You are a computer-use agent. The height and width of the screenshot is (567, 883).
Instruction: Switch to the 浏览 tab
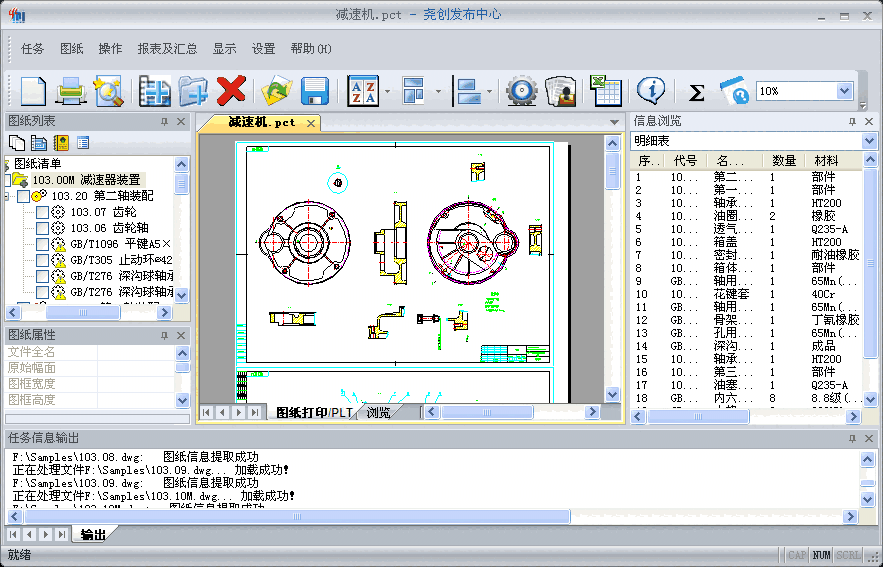378,412
